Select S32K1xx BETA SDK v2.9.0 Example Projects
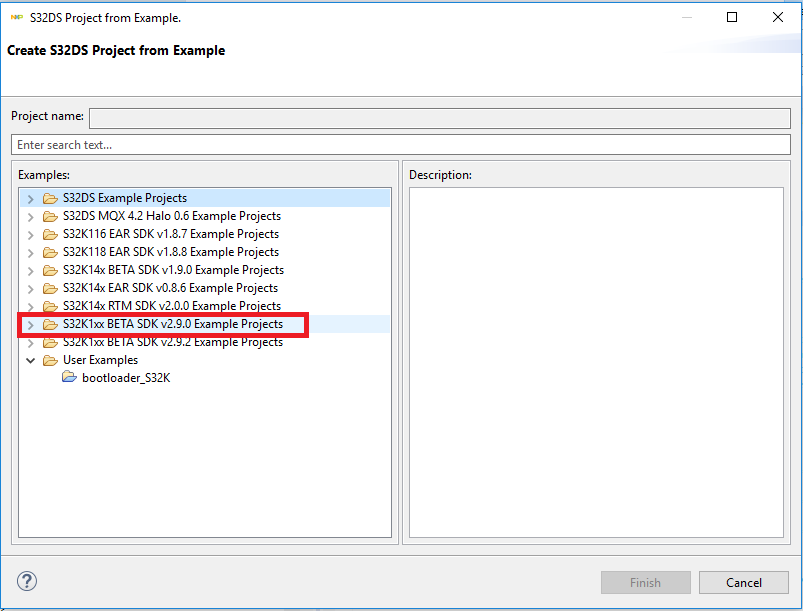This screenshot has height=611, width=803. point(173,324)
